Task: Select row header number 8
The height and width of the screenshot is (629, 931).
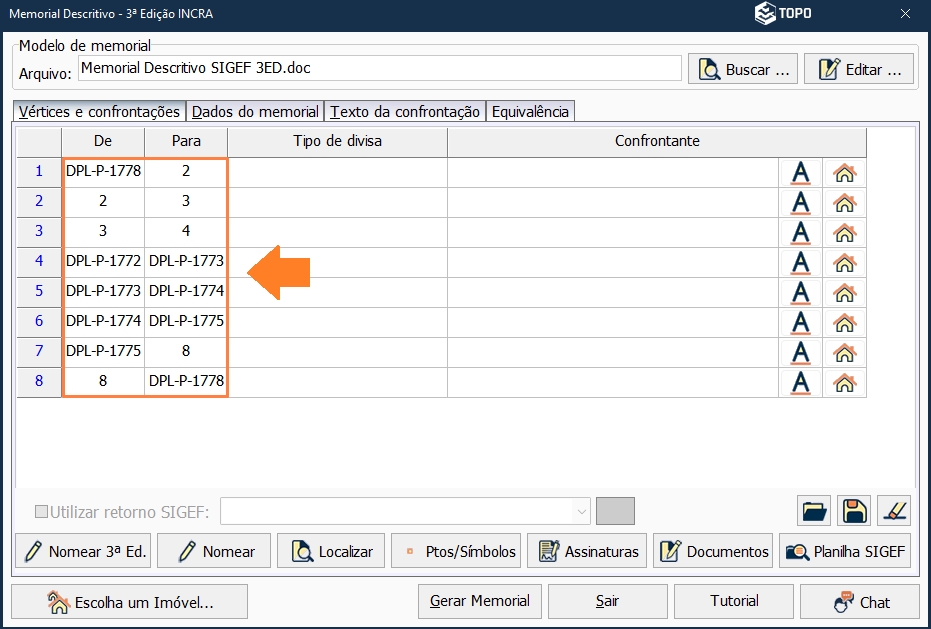Action: pos(39,381)
